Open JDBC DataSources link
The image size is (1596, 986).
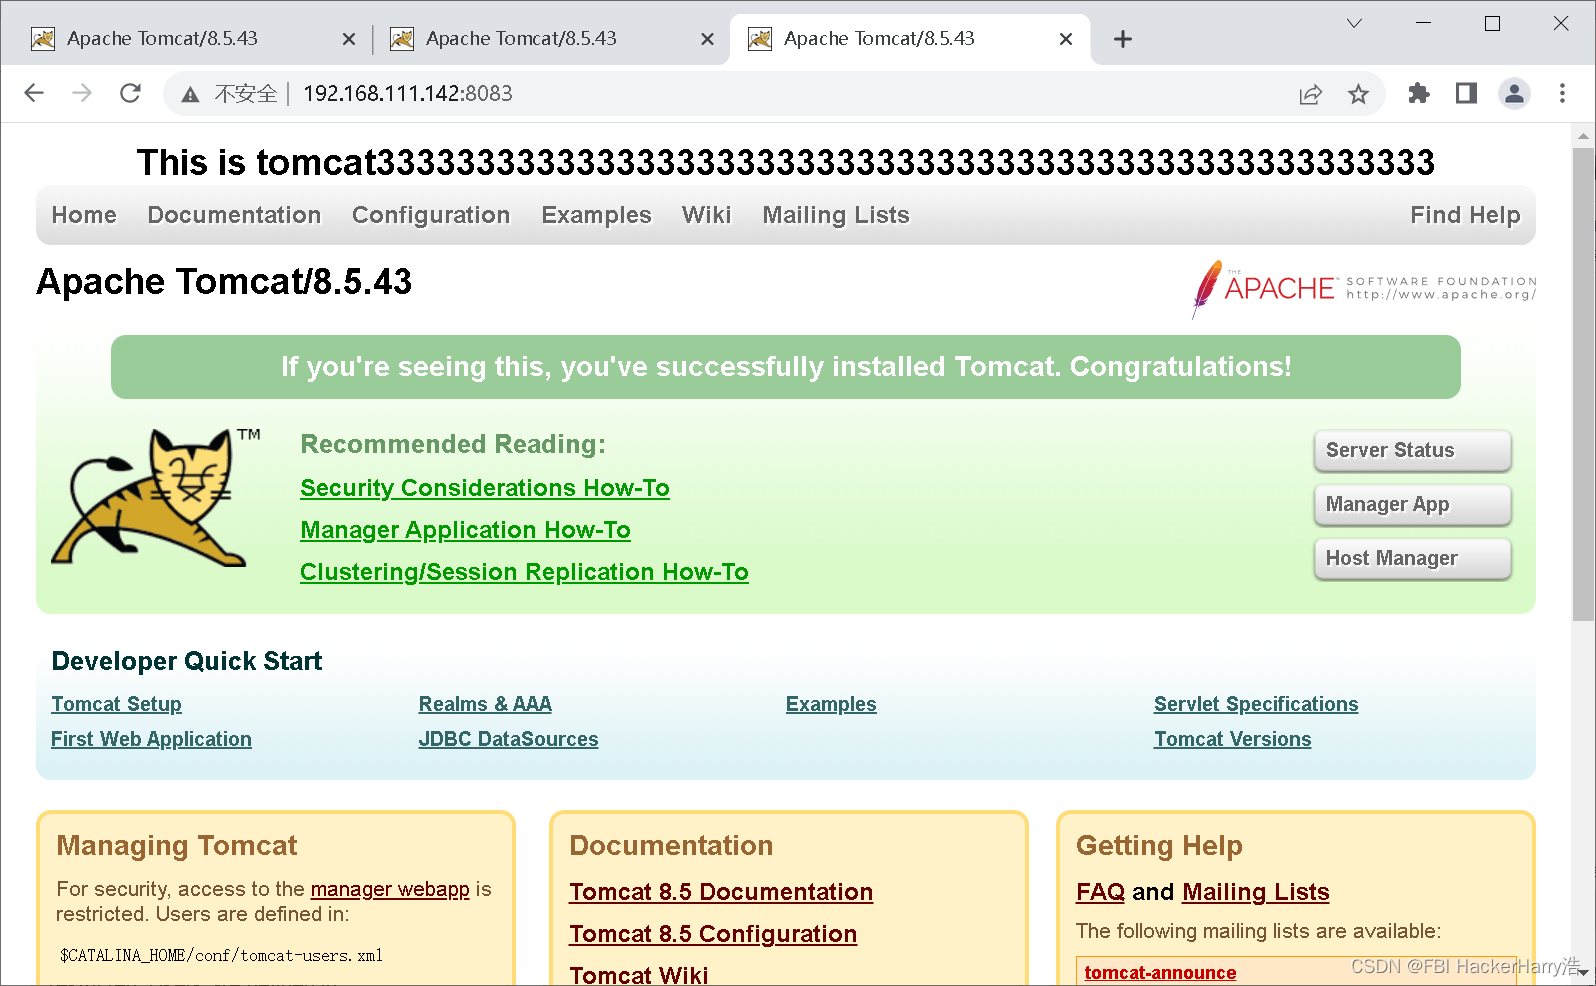click(508, 739)
